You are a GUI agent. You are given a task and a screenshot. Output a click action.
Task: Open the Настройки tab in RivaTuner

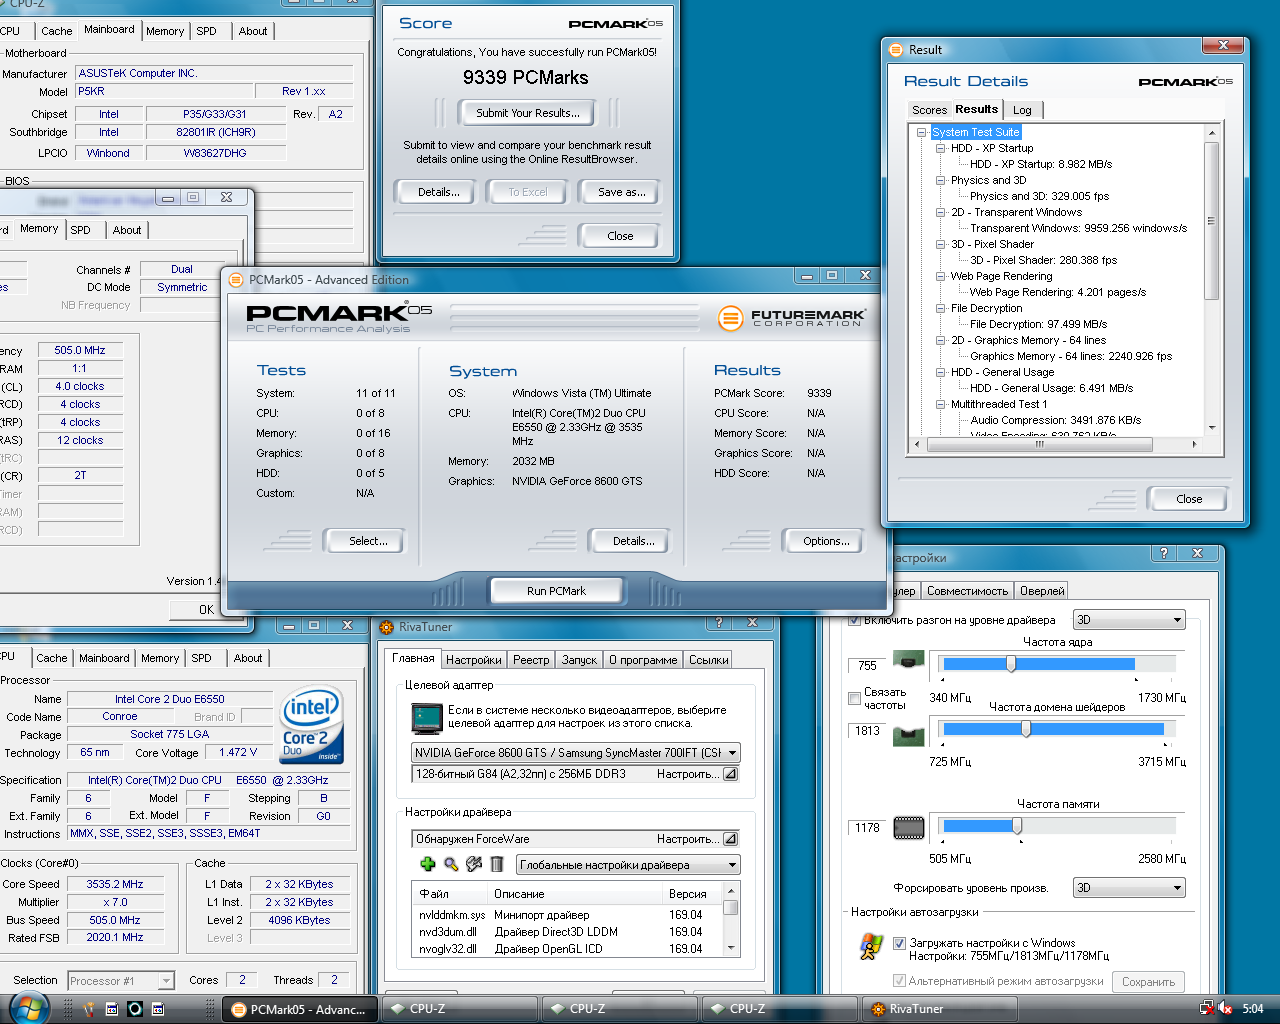tap(474, 660)
